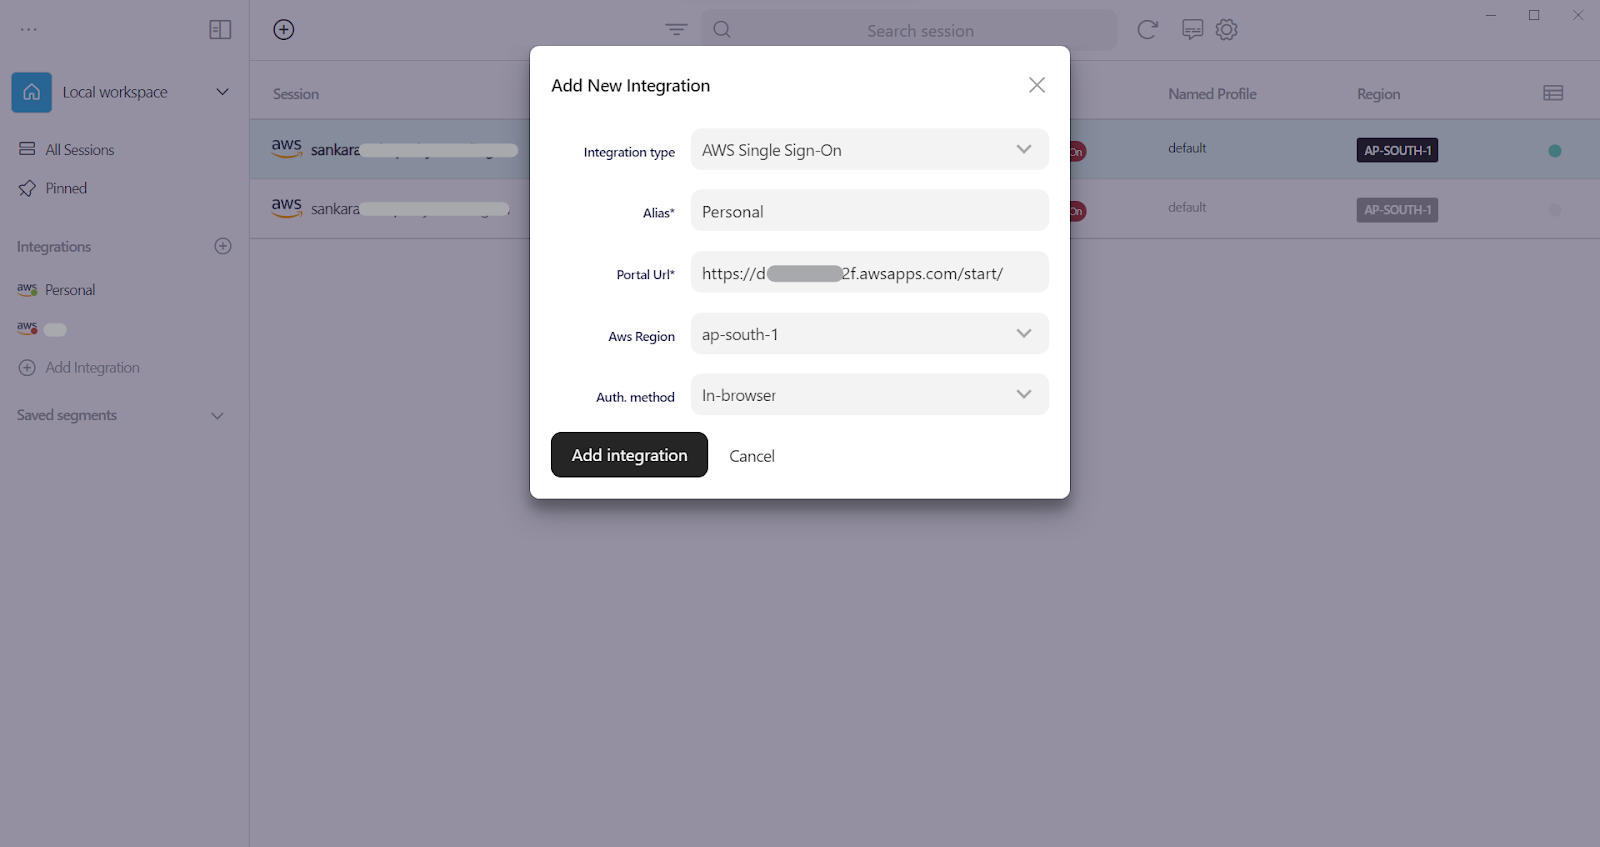
Task: Close the Add New Integration dialog
Action: pos(1037,85)
